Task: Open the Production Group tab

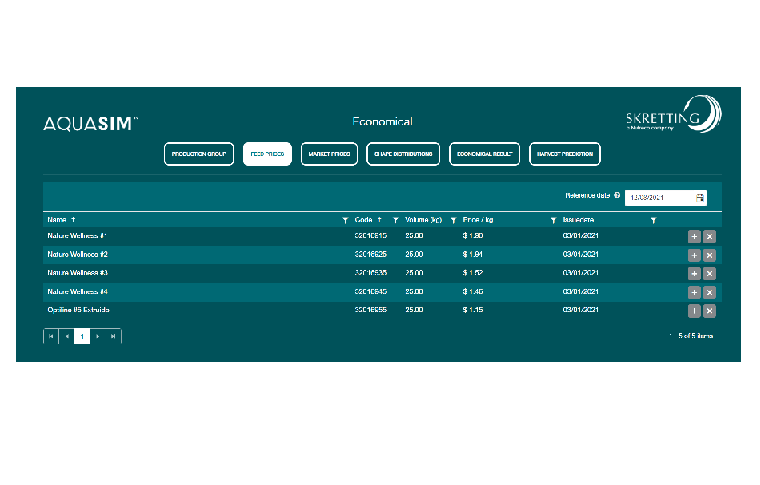Action: [x=199, y=154]
